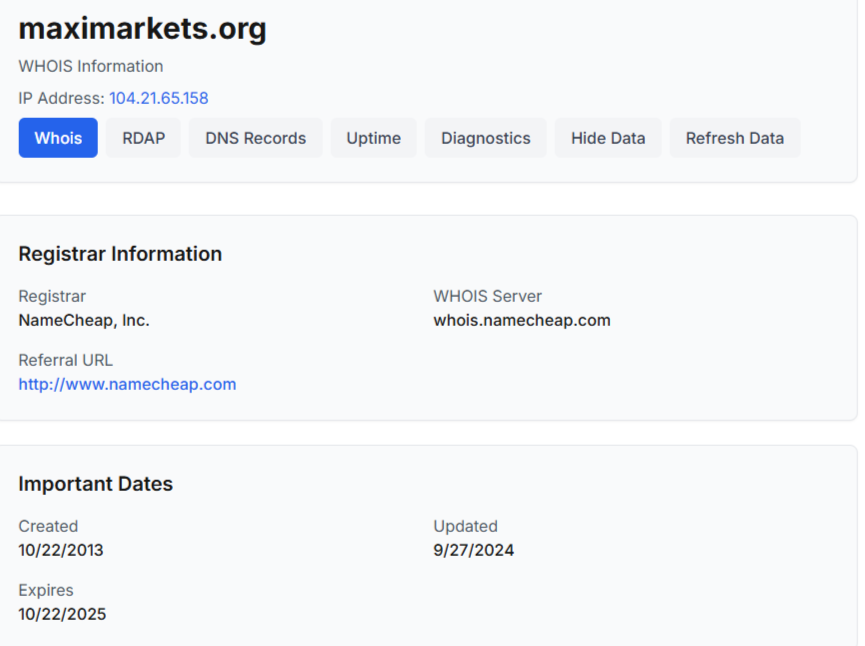View the Uptime tab
The image size is (865, 646).
point(373,138)
